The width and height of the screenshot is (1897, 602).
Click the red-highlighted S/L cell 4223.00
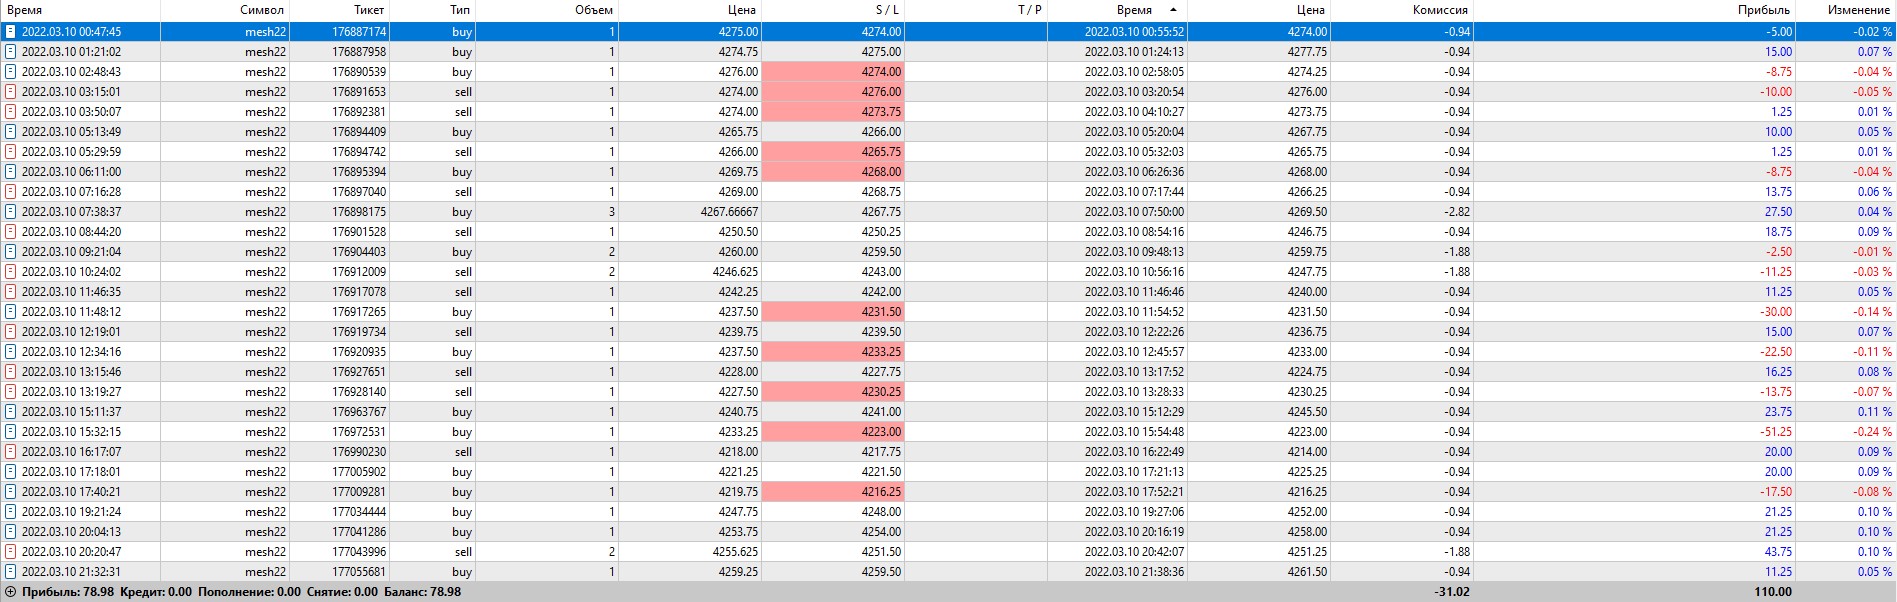point(833,432)
